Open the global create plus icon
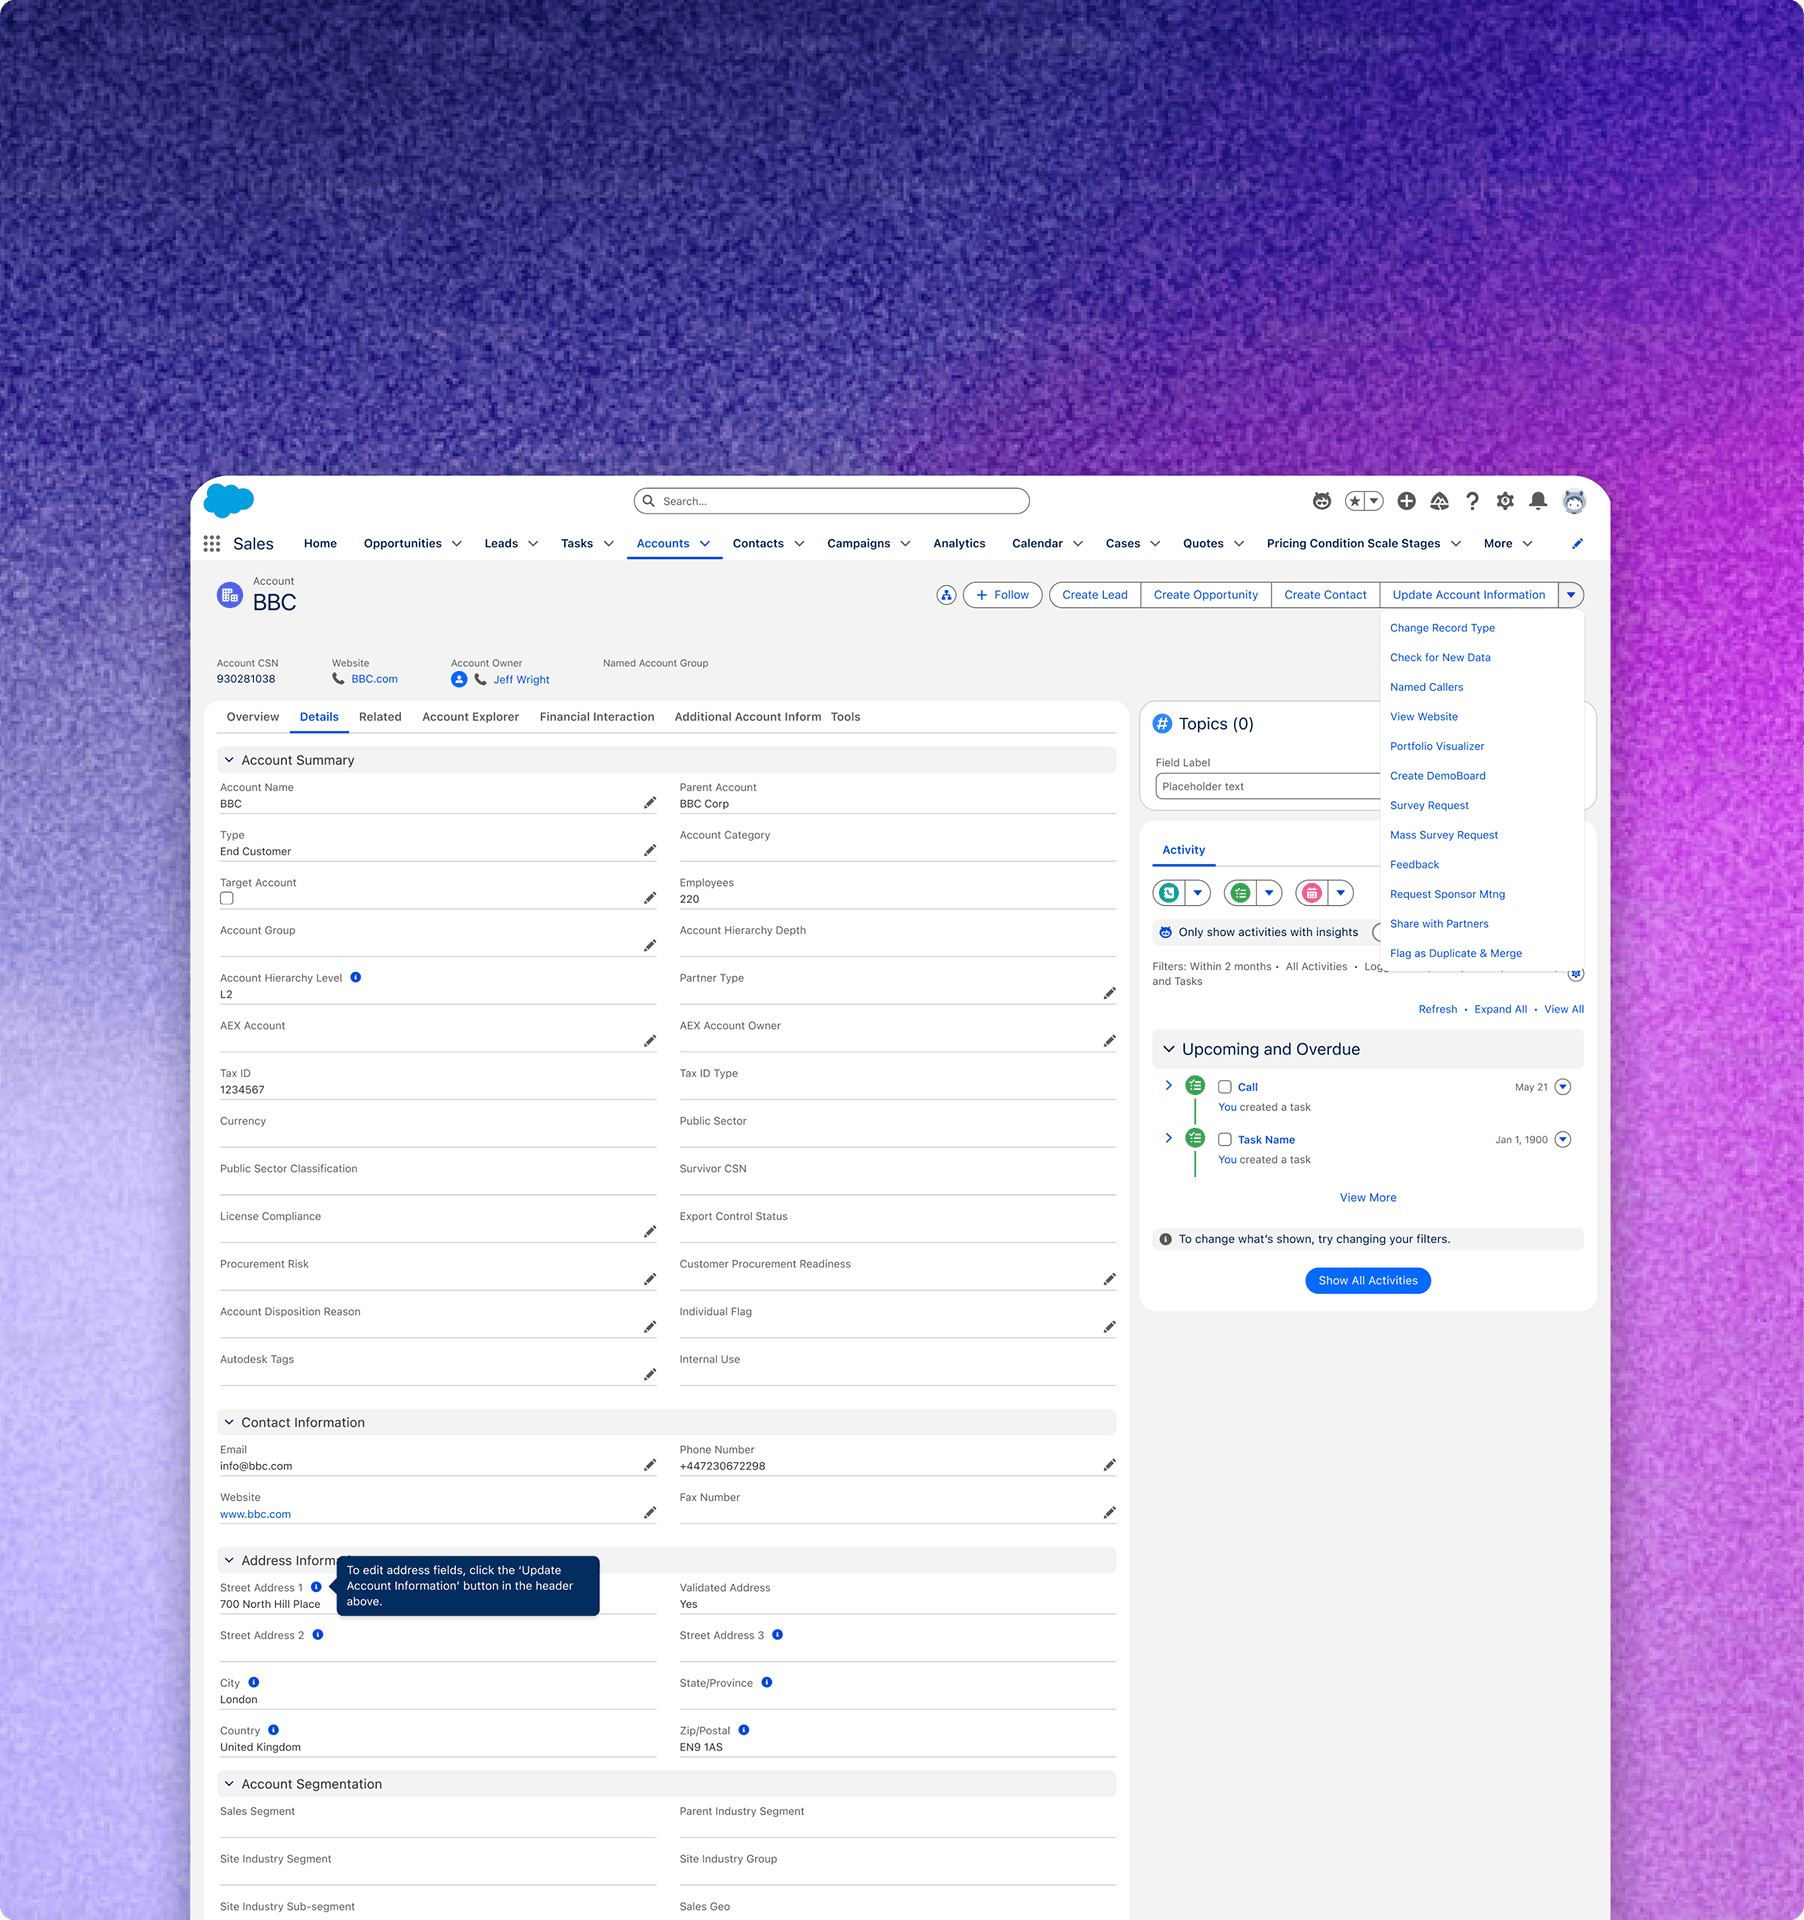Screen dimensions: 1804x1920 (x=1406, y=501)
